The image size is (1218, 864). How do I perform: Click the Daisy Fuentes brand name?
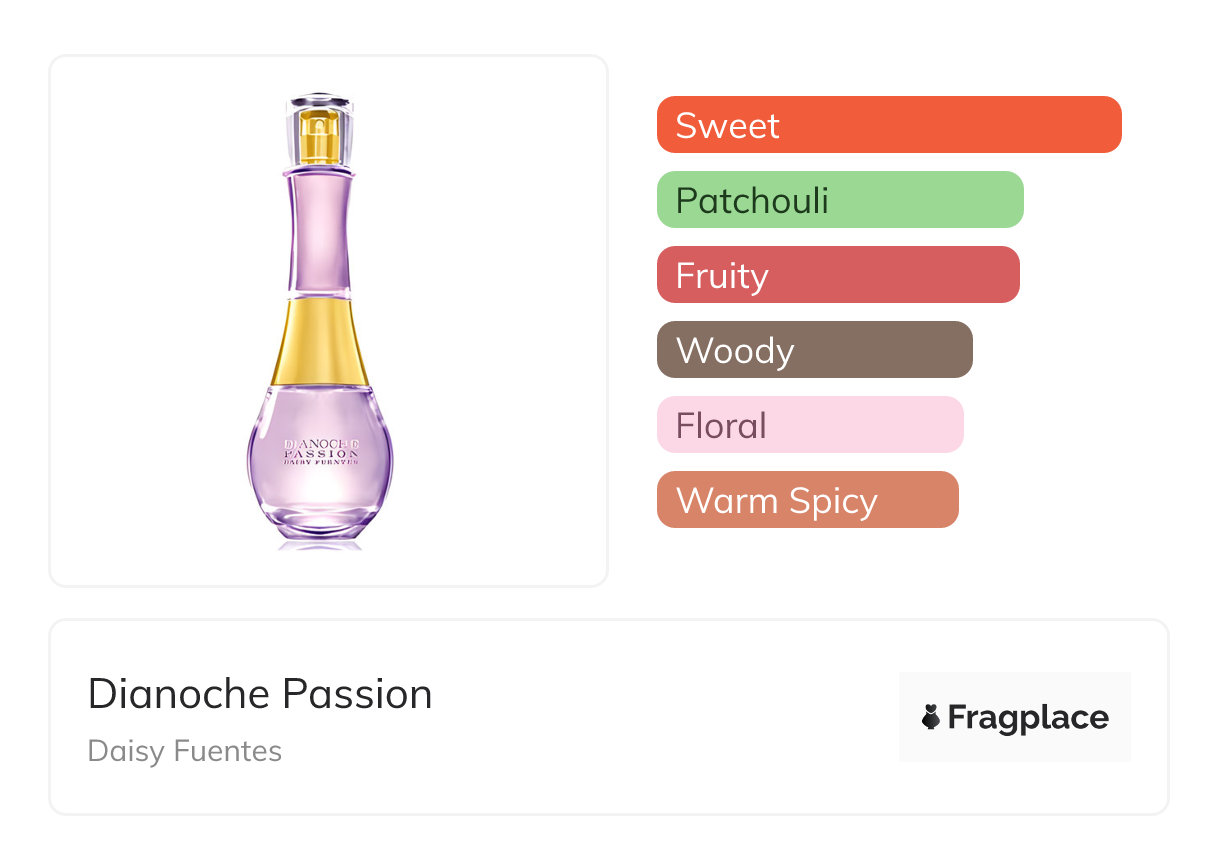click(x=185, y=751)
